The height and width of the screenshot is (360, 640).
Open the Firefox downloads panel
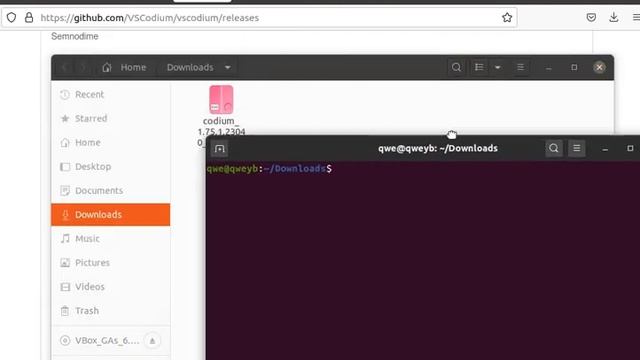pos(613,17)
